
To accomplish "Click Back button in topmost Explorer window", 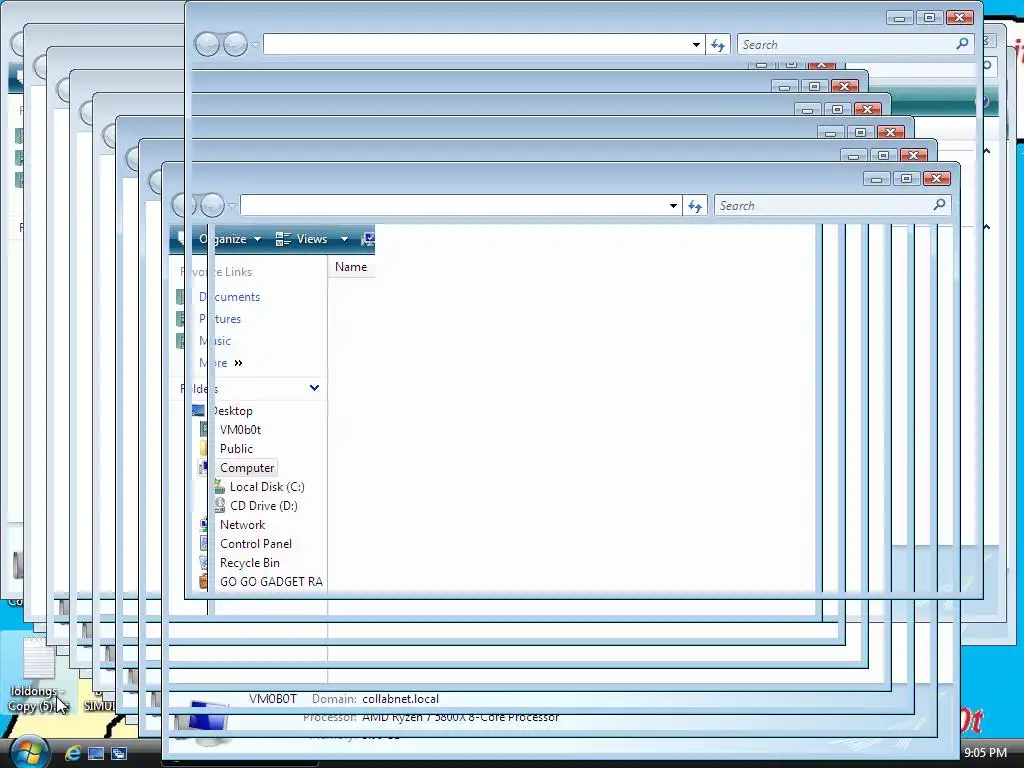I will pos(207,44).
